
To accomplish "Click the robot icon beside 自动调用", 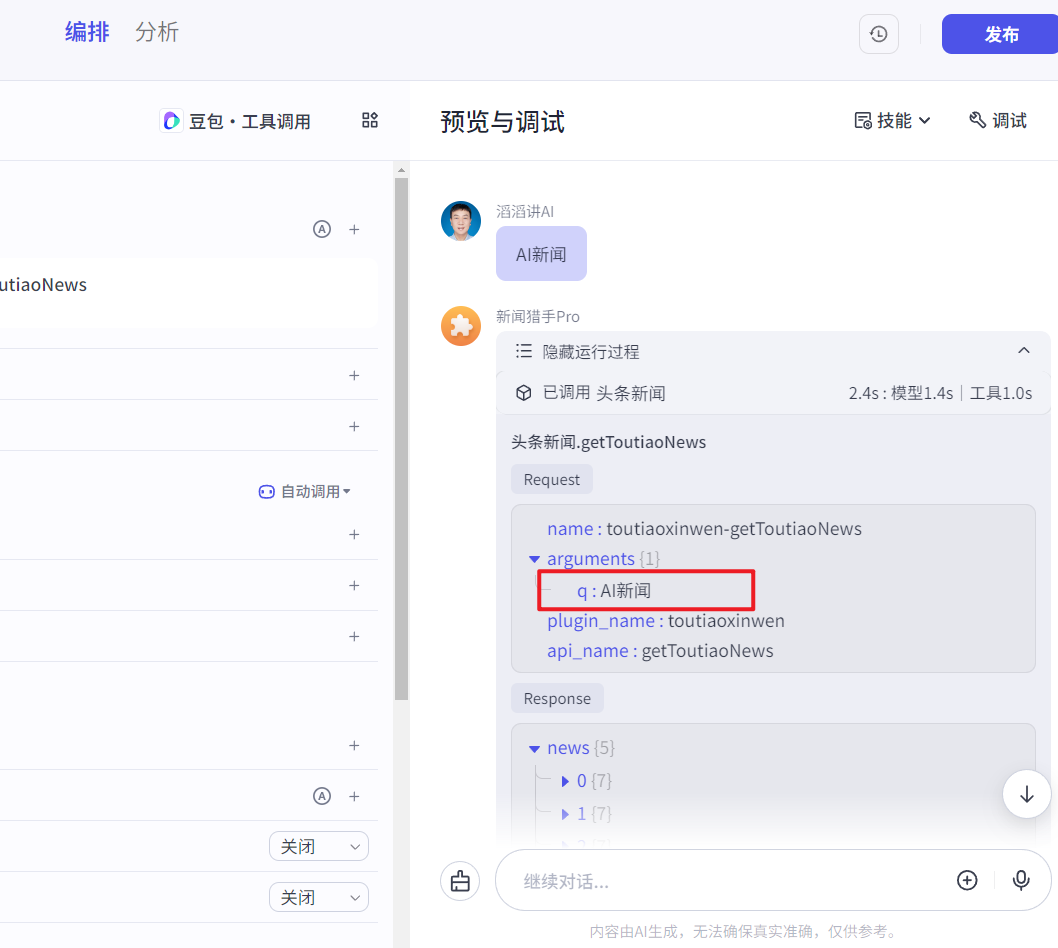I will 267,492.
